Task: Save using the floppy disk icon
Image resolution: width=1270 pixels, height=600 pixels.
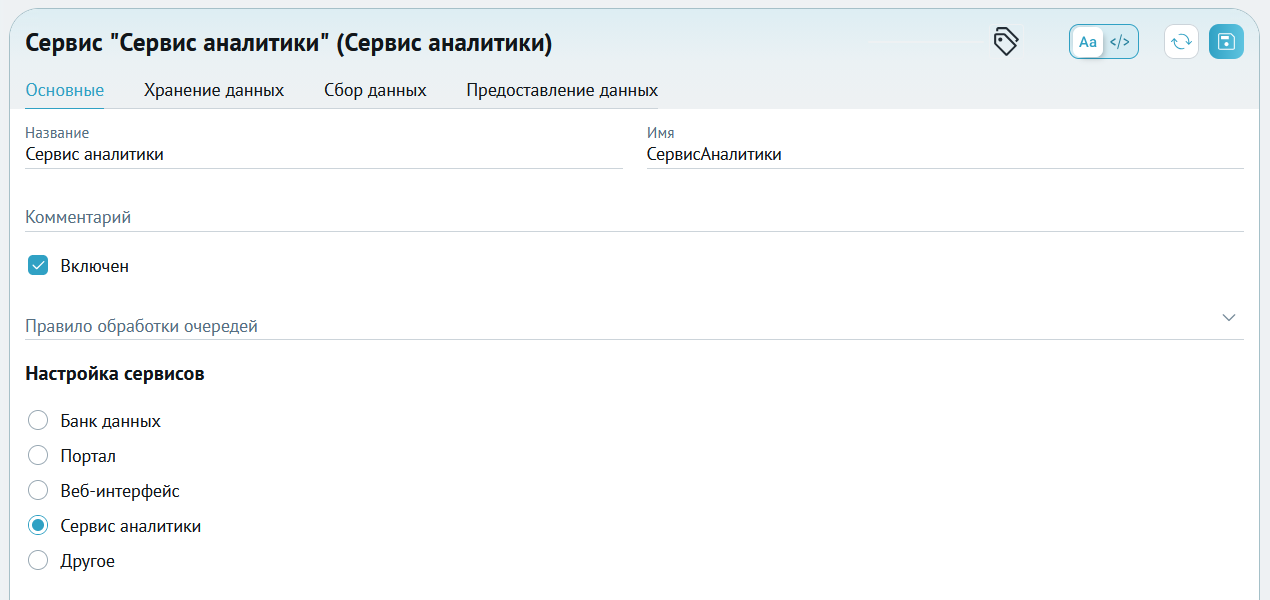Action: (1226, 42)
